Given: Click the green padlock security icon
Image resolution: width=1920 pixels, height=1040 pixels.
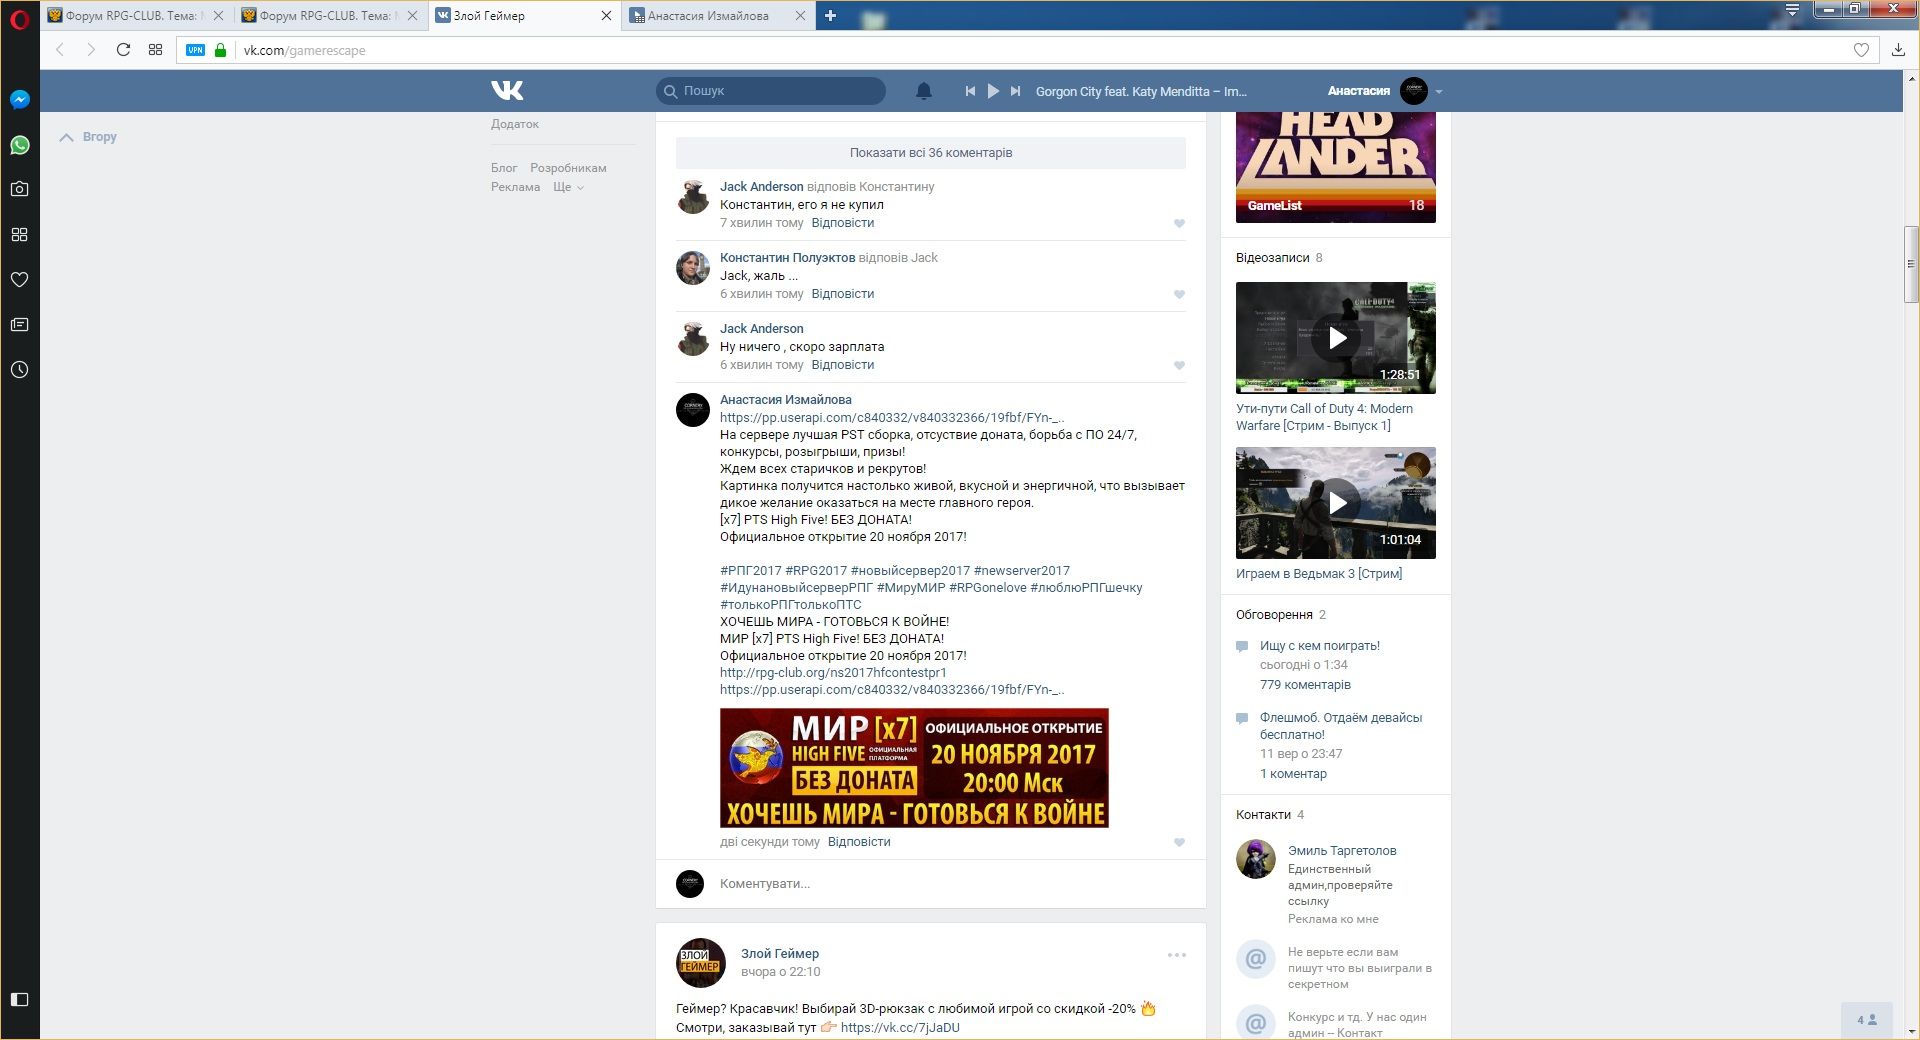Looking at the screenshot, I should [x=221, y=50].
